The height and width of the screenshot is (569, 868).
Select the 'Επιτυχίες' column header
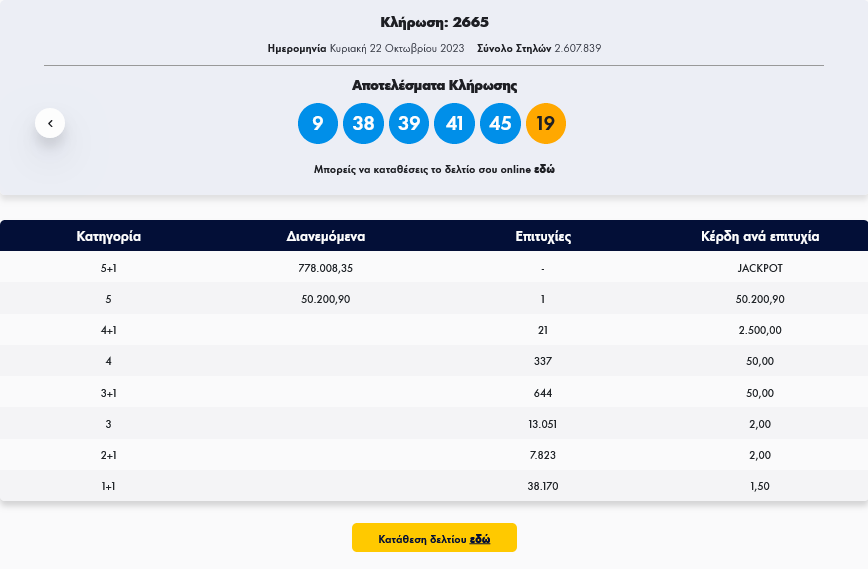tap(542, 237)
